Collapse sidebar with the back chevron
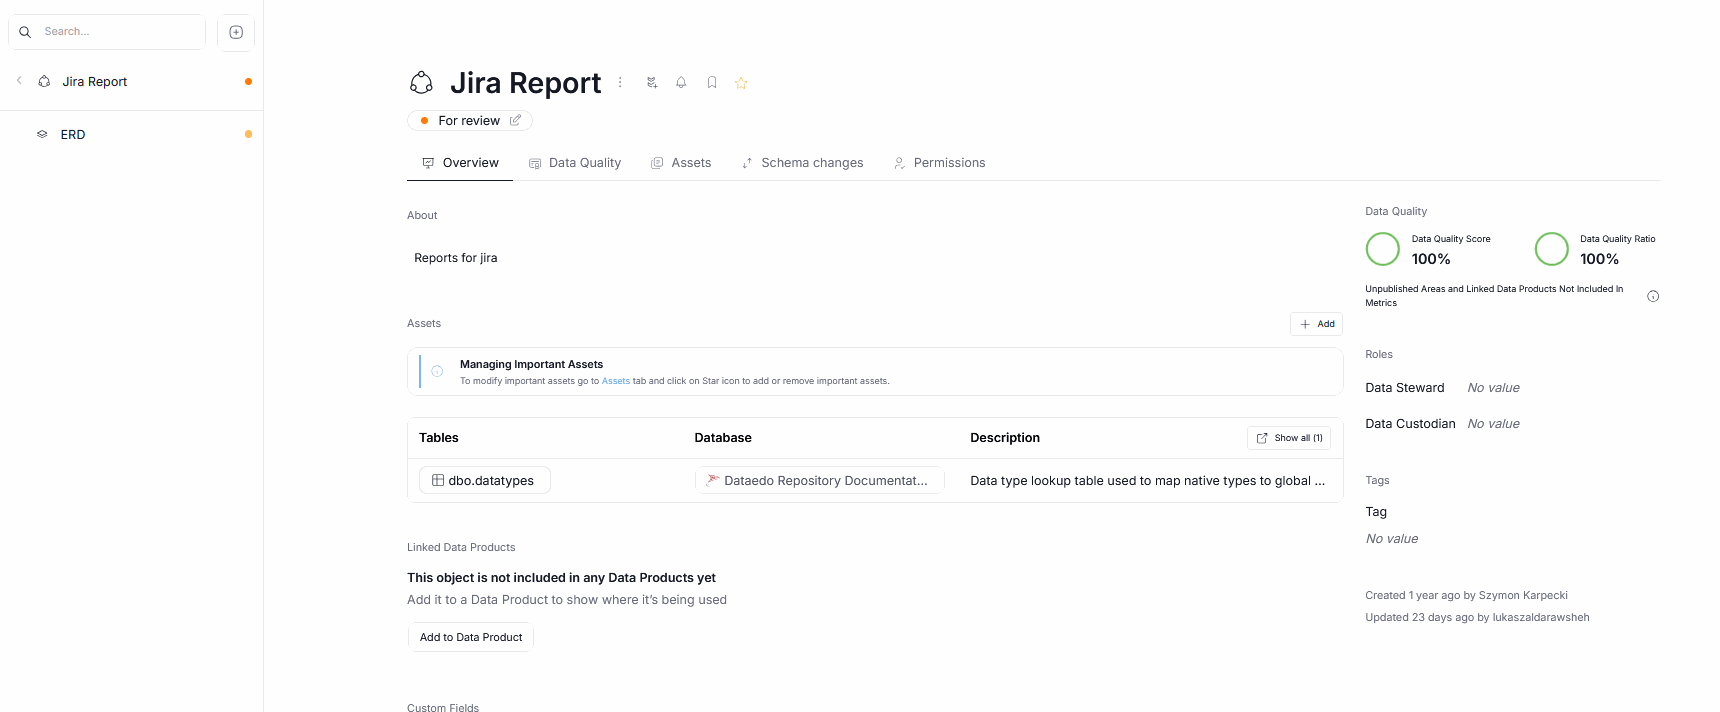 click(19, 81)
